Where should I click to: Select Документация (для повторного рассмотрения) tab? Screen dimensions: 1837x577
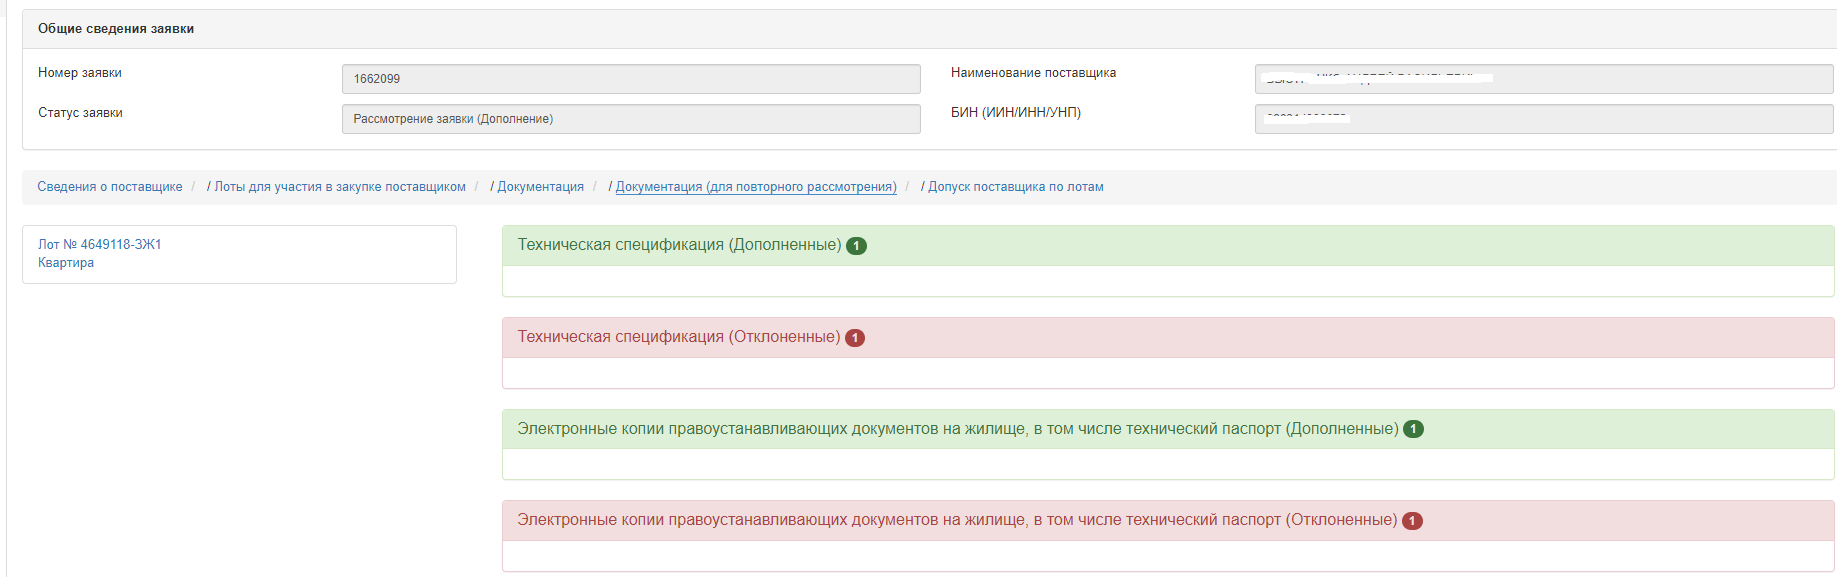point(755,187)
